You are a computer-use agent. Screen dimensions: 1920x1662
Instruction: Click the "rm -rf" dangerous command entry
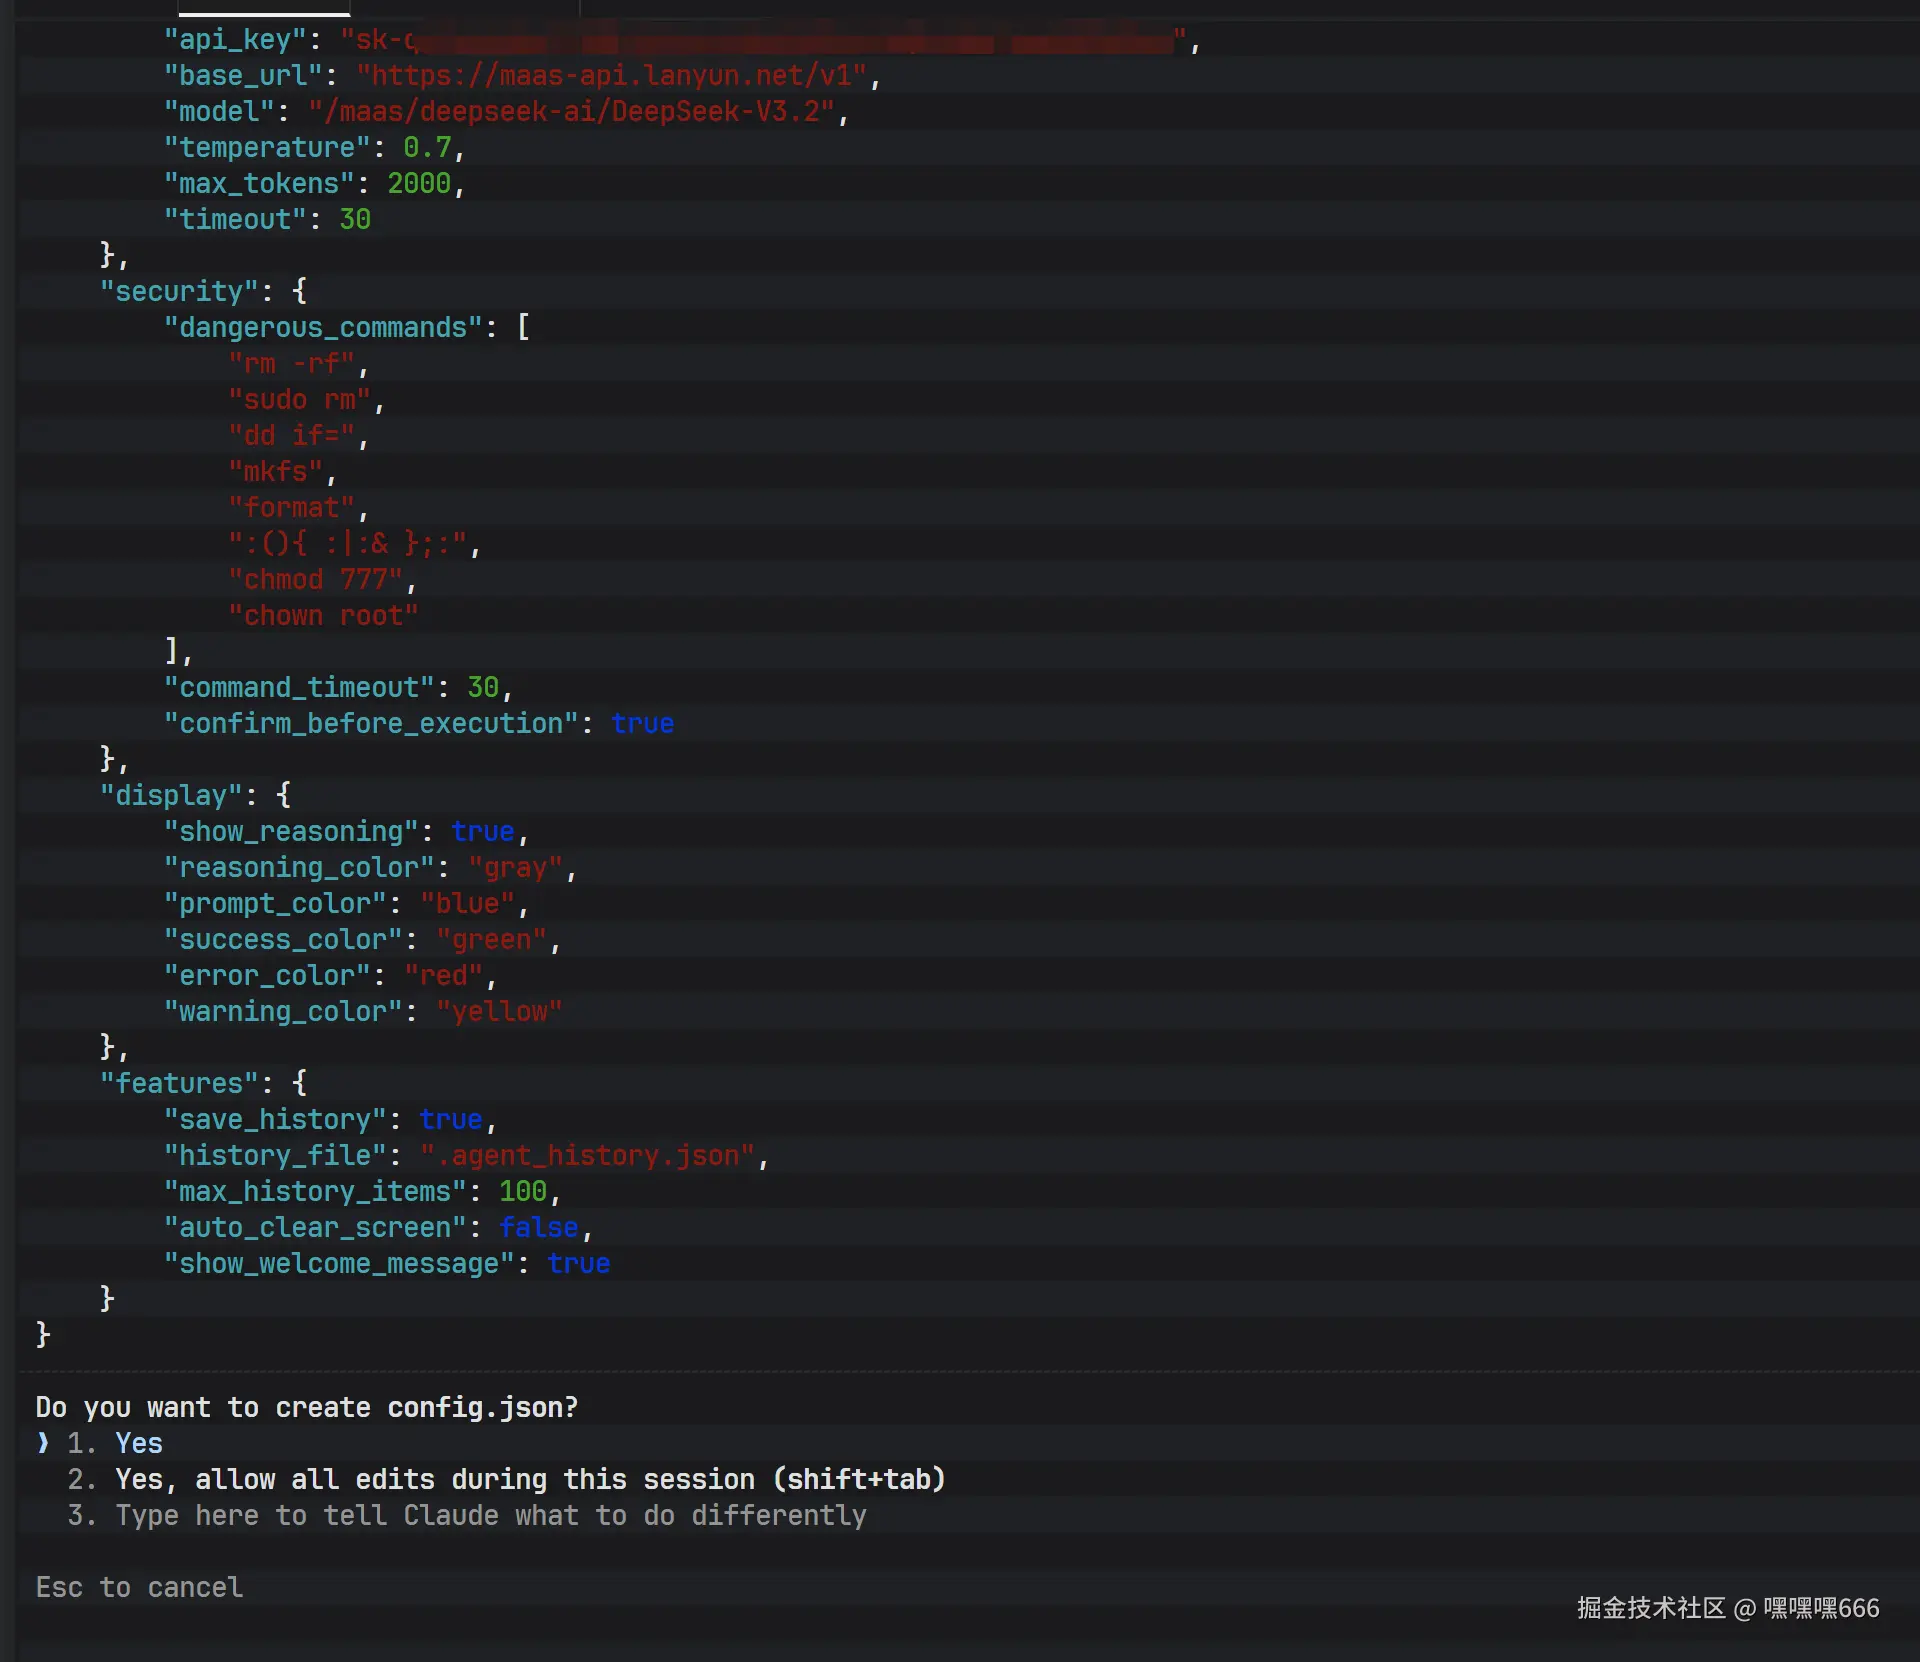(291, 363)
